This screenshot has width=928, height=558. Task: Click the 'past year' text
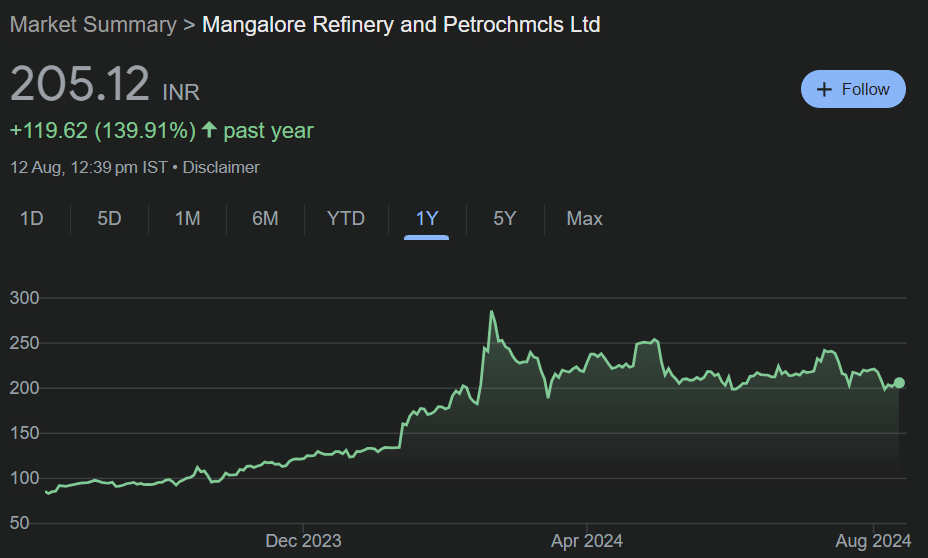coord(268,131)
